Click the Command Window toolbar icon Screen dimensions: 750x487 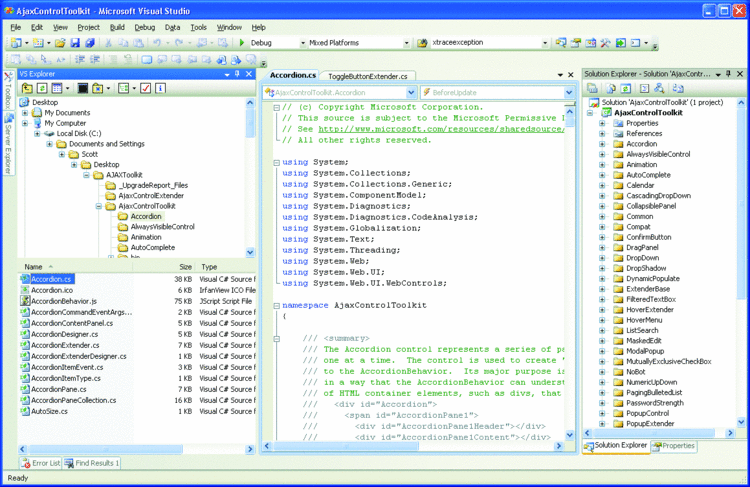click(635, 43)
